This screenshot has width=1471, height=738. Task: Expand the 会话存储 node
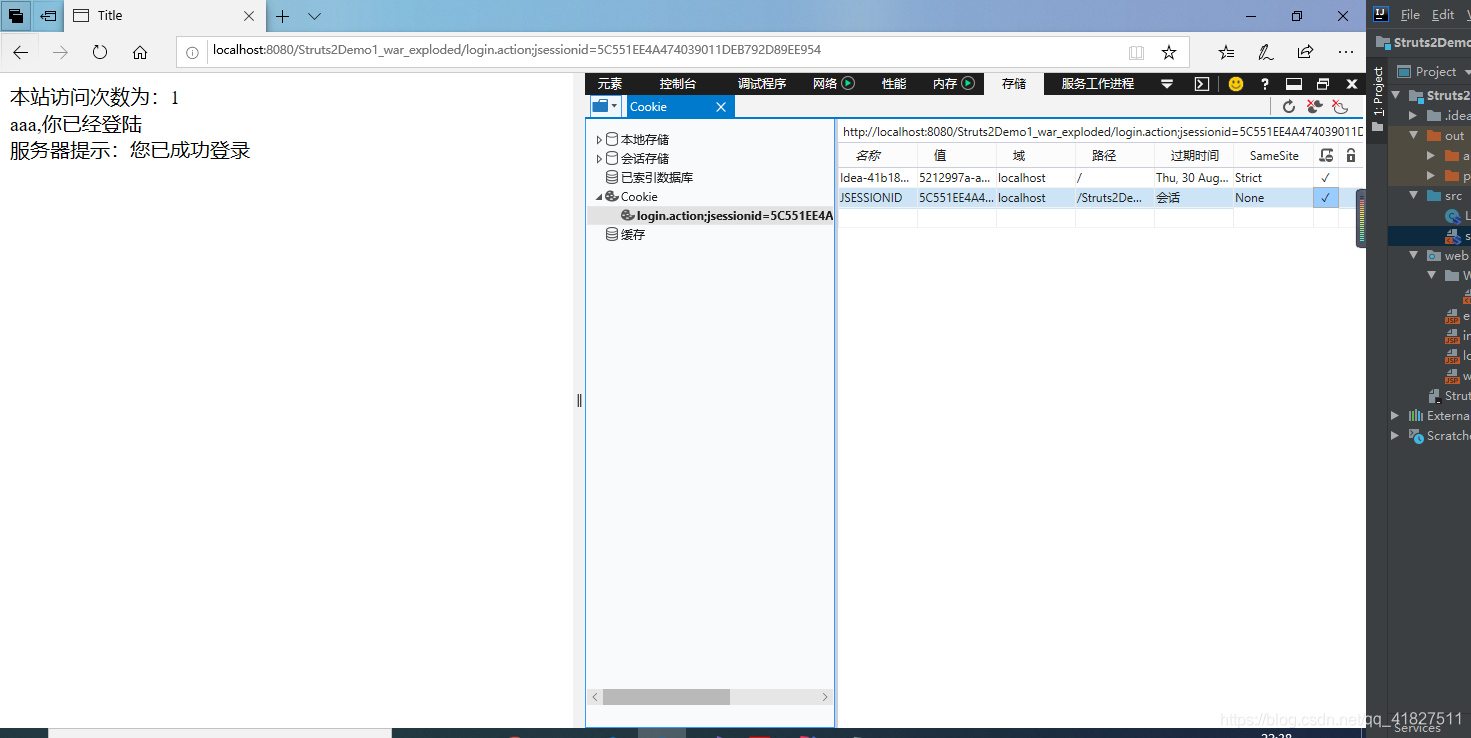599,159
